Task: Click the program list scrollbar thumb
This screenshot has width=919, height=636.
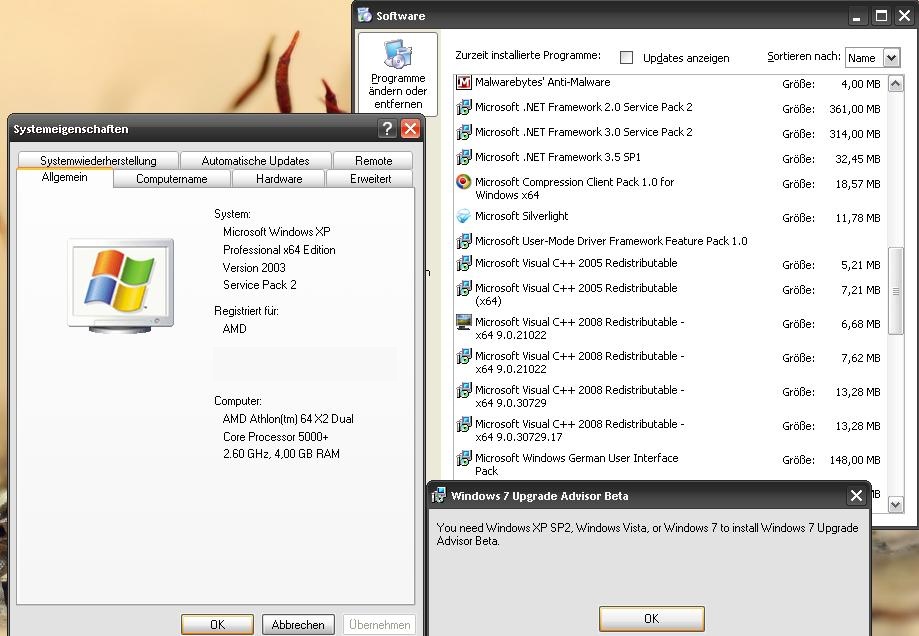Action: coord(895,291)
